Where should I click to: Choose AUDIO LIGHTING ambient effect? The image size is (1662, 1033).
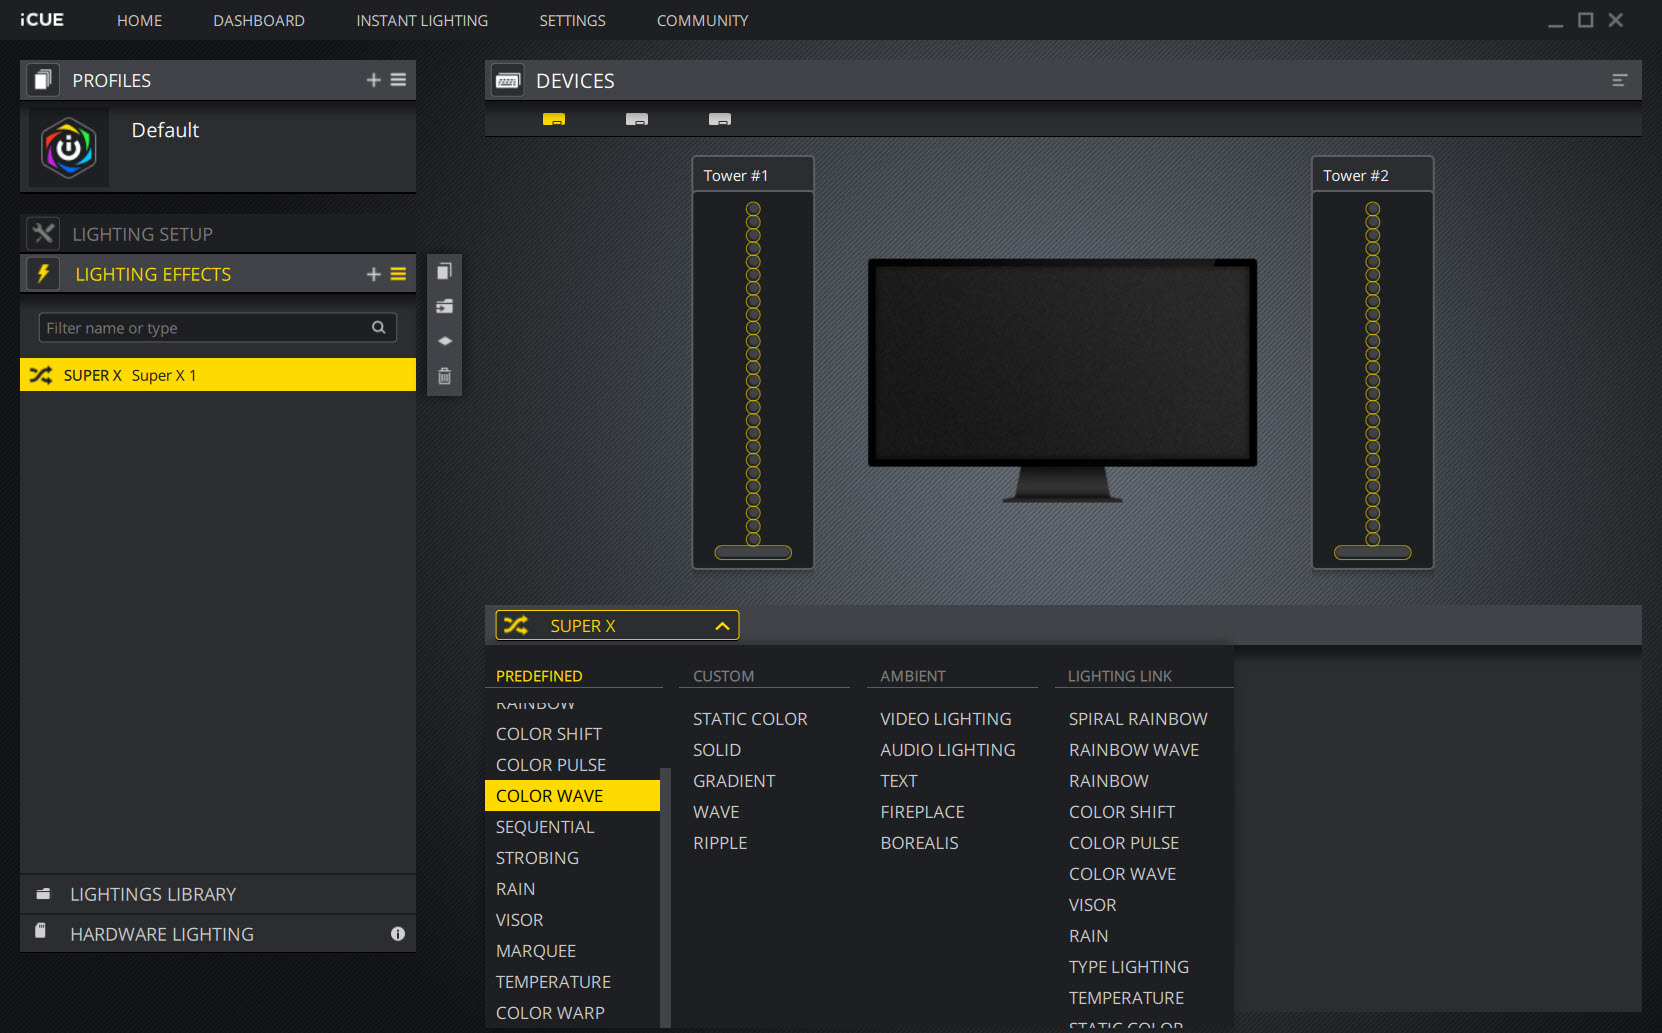(948, 750)
